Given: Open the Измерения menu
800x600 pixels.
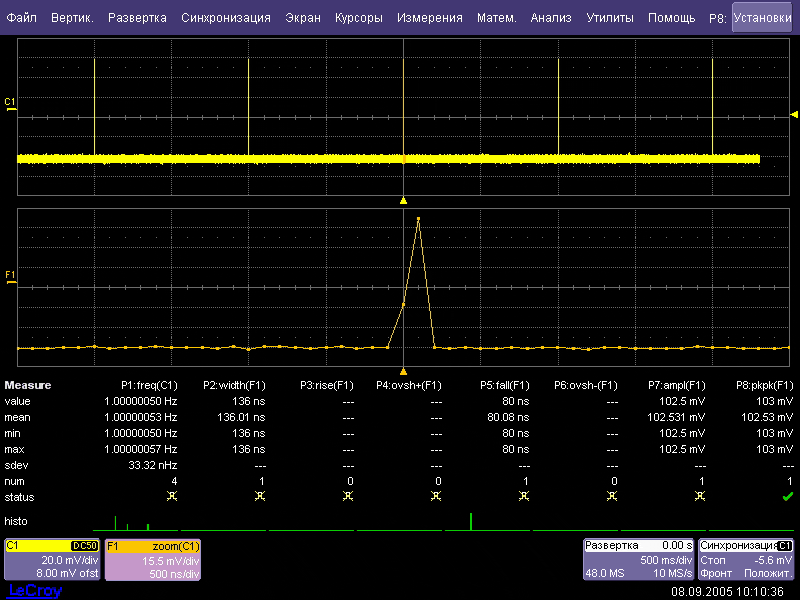Looking at the screenshot, I should click(429, 18).
